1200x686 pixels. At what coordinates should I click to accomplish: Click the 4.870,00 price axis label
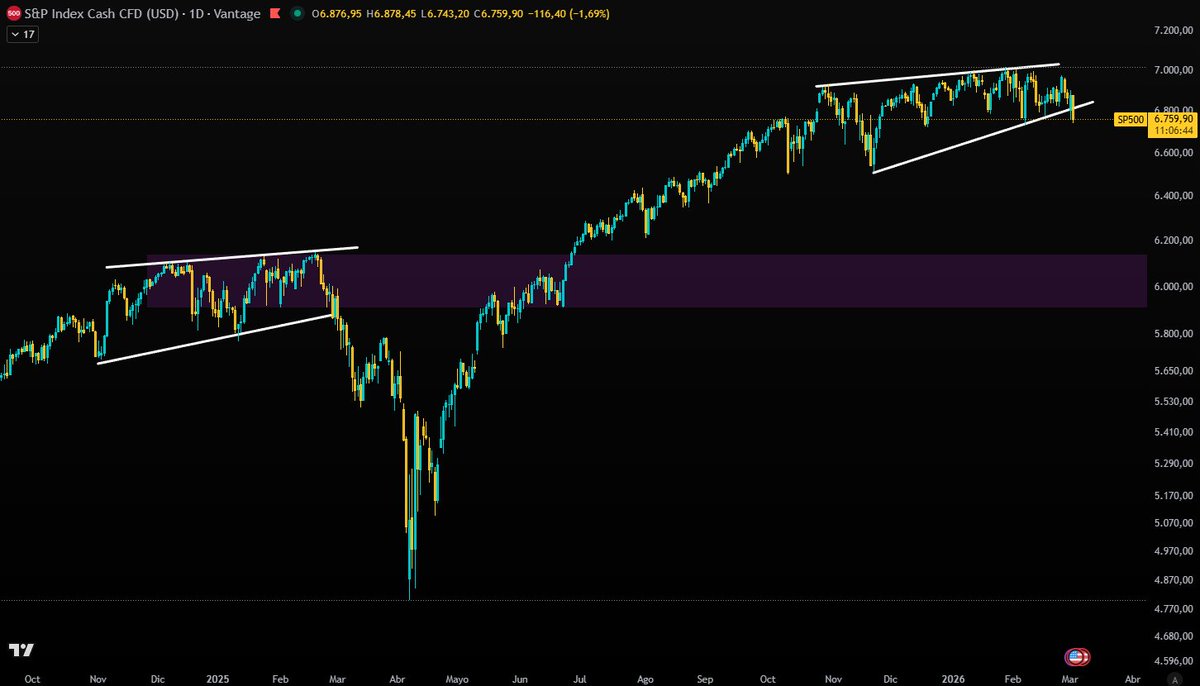[x=1174, y=580]
